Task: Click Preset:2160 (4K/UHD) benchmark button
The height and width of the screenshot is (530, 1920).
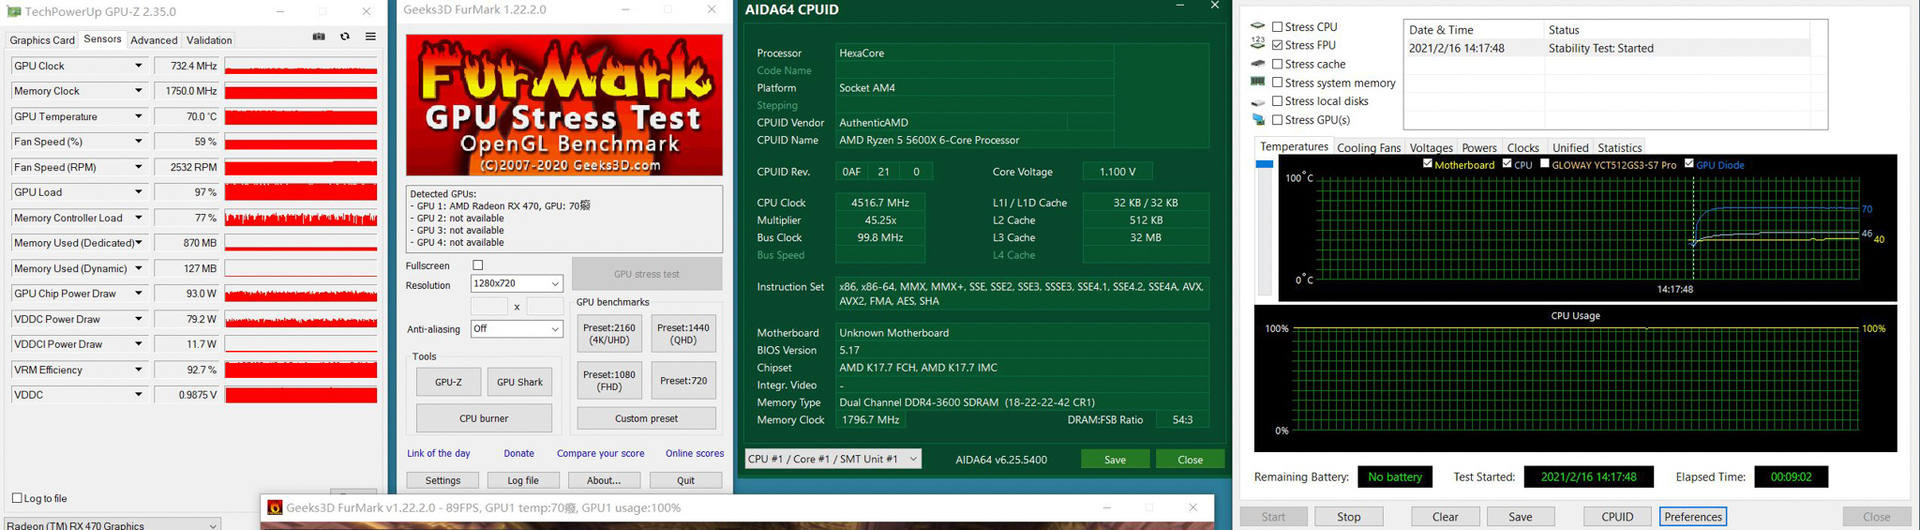Action: pyautogui.click(x=609, y=334)
